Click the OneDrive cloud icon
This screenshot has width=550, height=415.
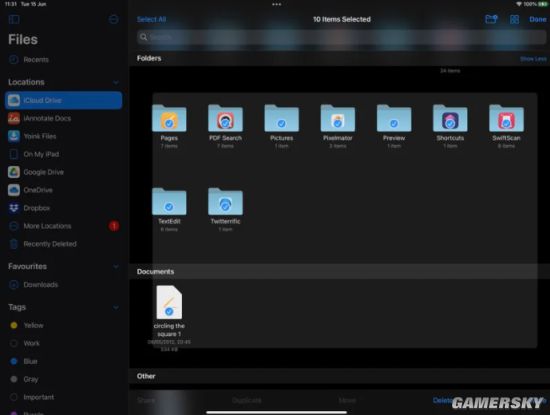pyautogui.click(x=14, y=190)
